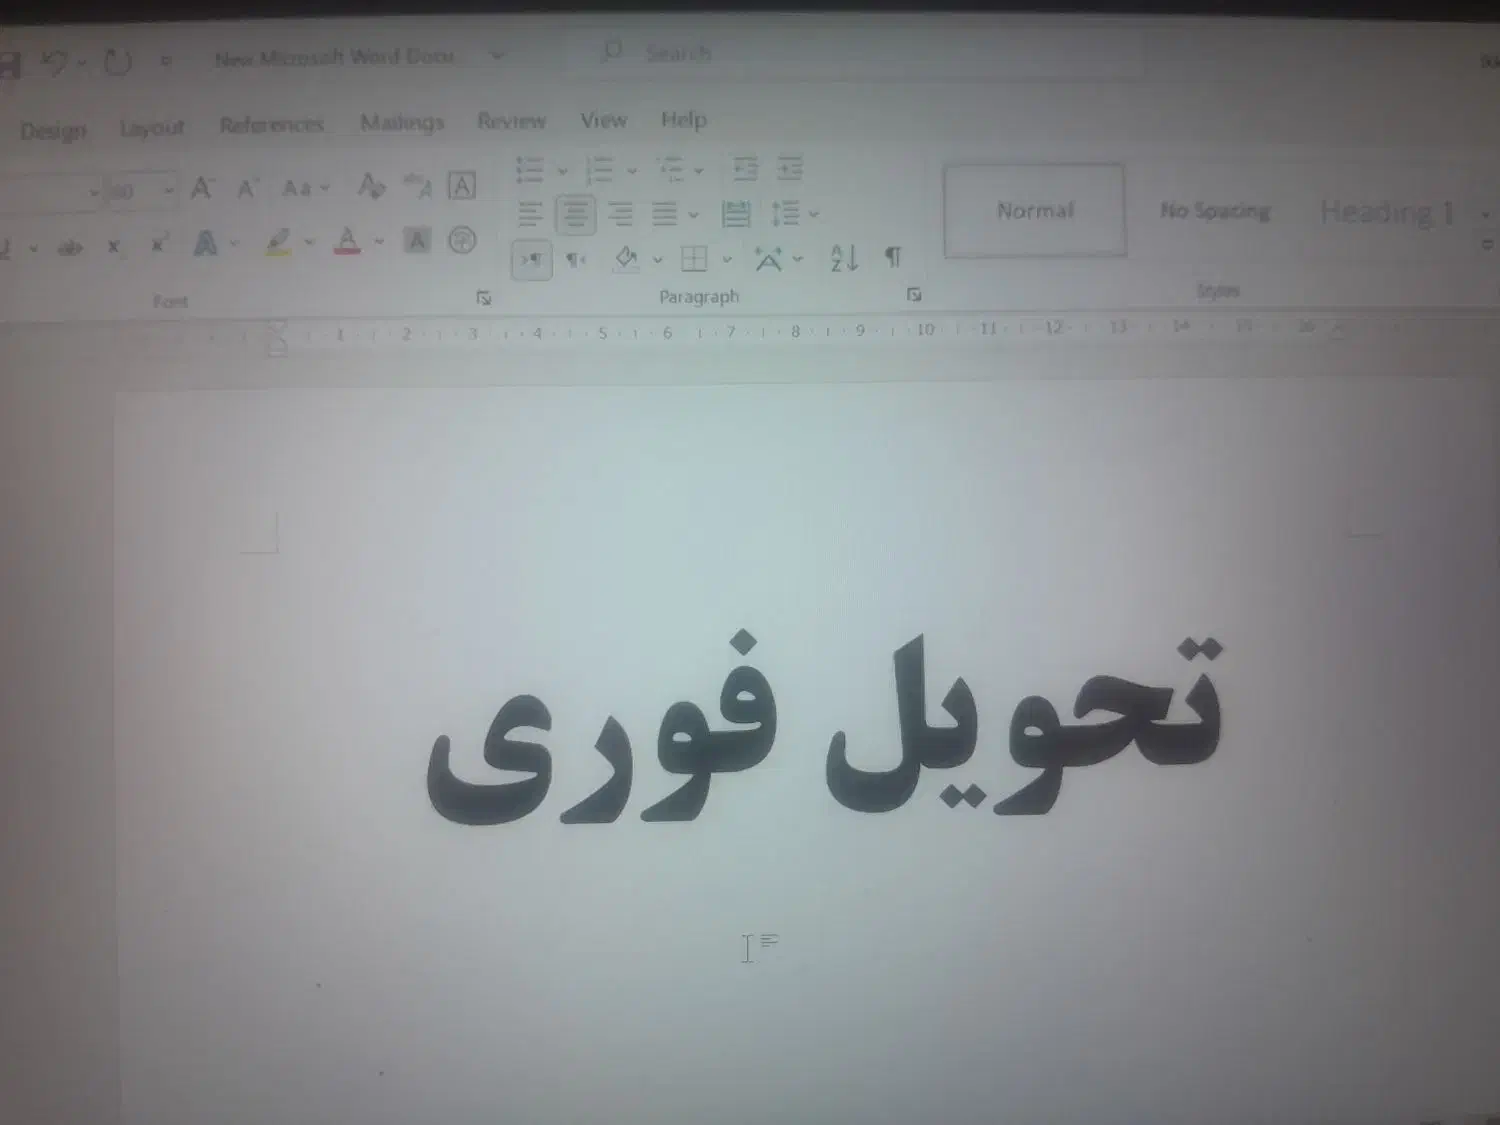Expand the line spacing dropdown
Viewport: 1500px width, 1125px height.
point(814,214)
